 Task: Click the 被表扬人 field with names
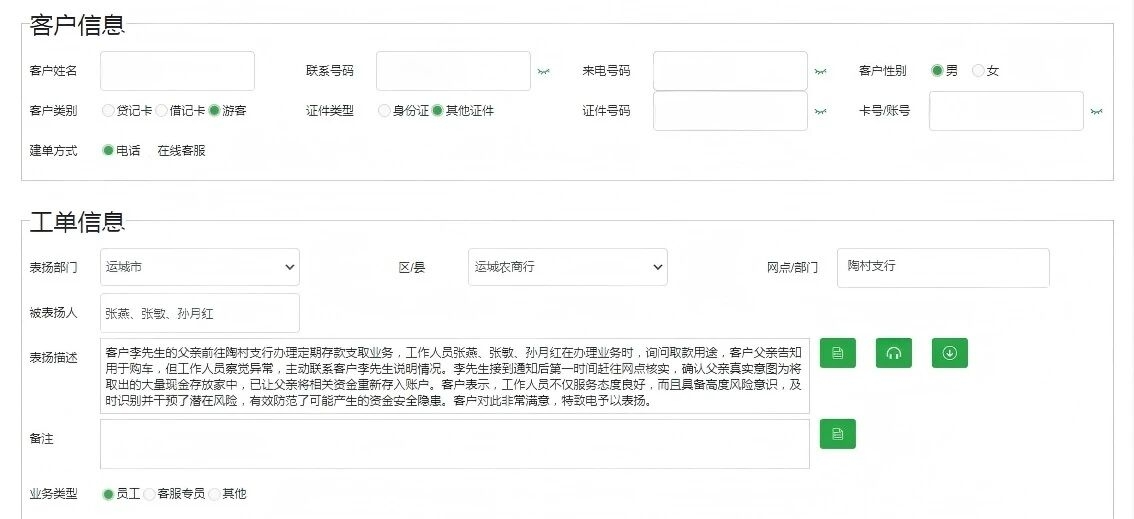pyautogui.click(x=199, y=313)
